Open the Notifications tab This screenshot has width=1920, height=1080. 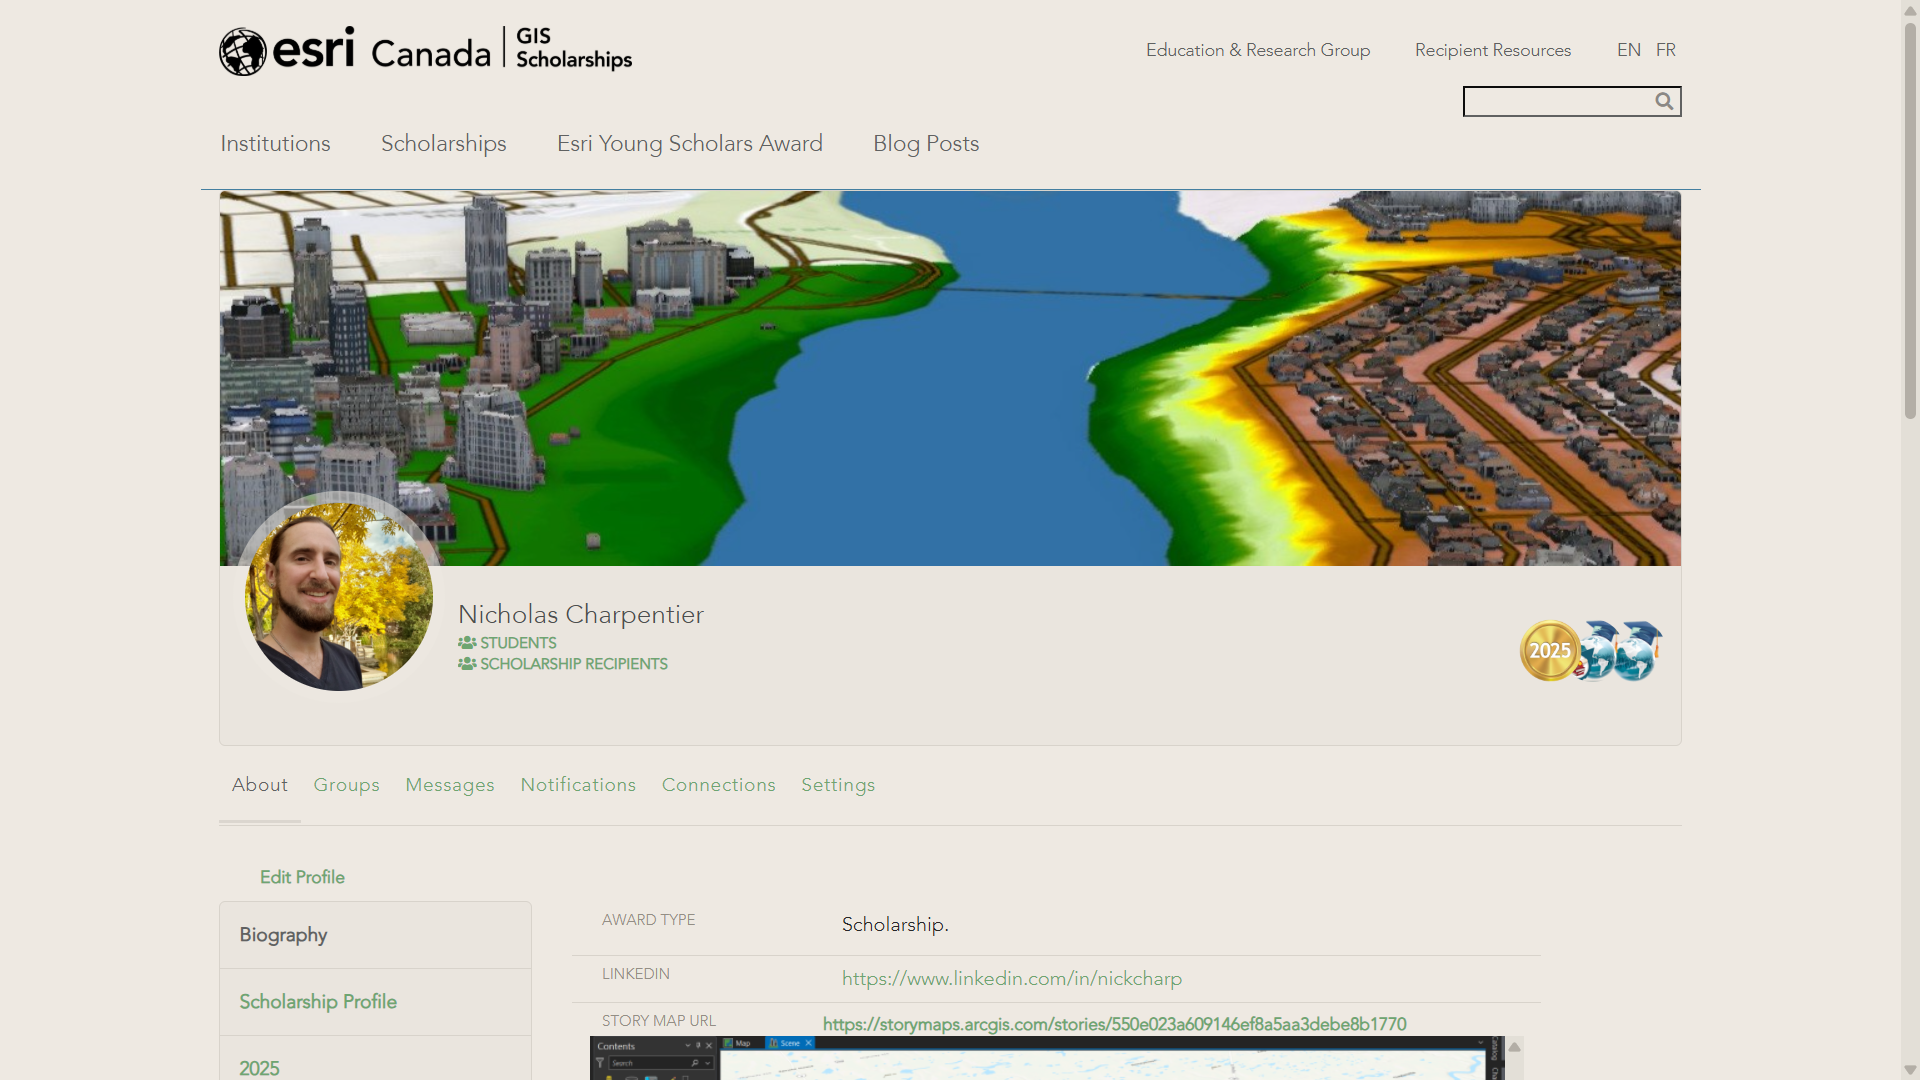577,785
